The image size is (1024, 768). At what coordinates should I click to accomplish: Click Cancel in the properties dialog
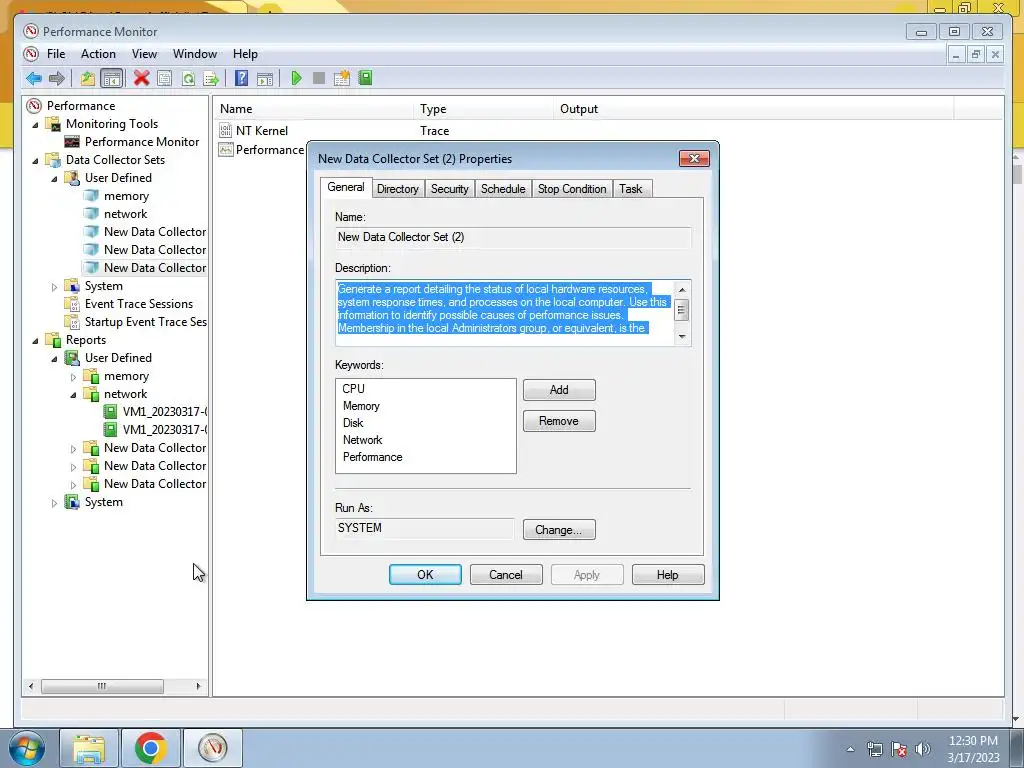pos(506,575)
